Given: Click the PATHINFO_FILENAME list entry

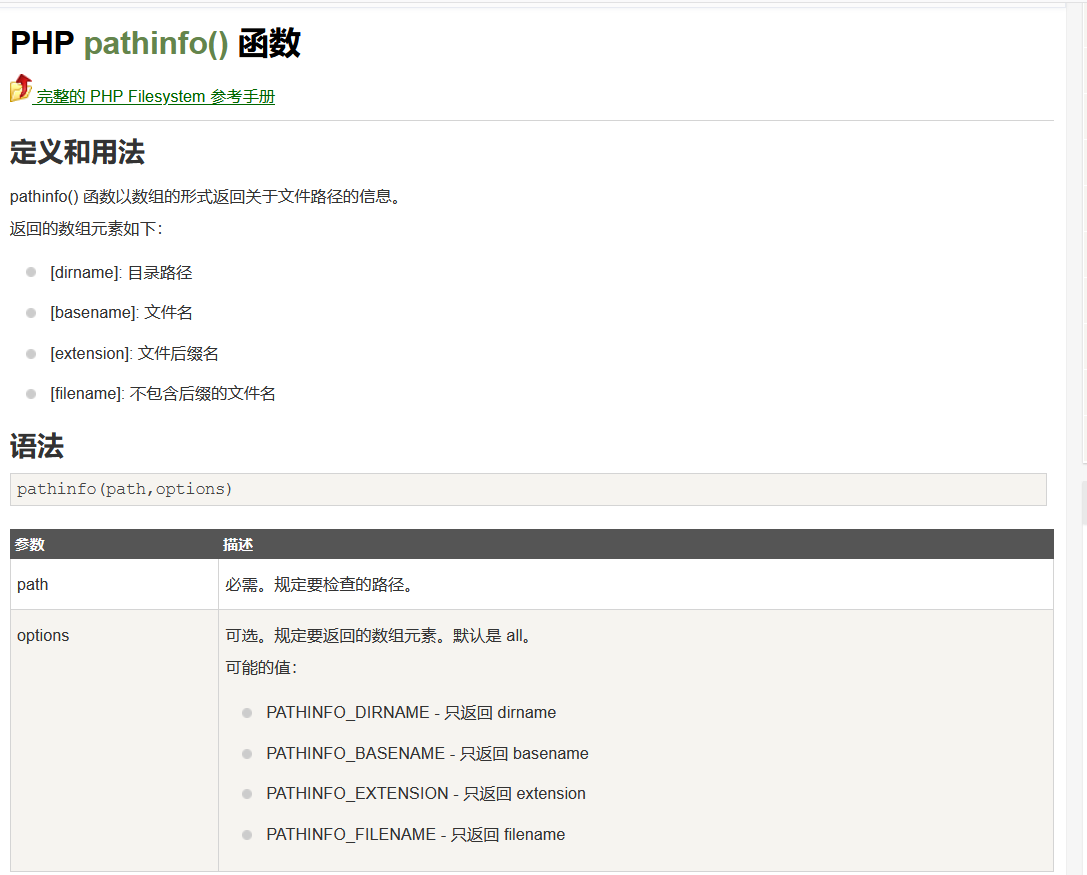Looking at the screenshot, I should tap(415, 834).
